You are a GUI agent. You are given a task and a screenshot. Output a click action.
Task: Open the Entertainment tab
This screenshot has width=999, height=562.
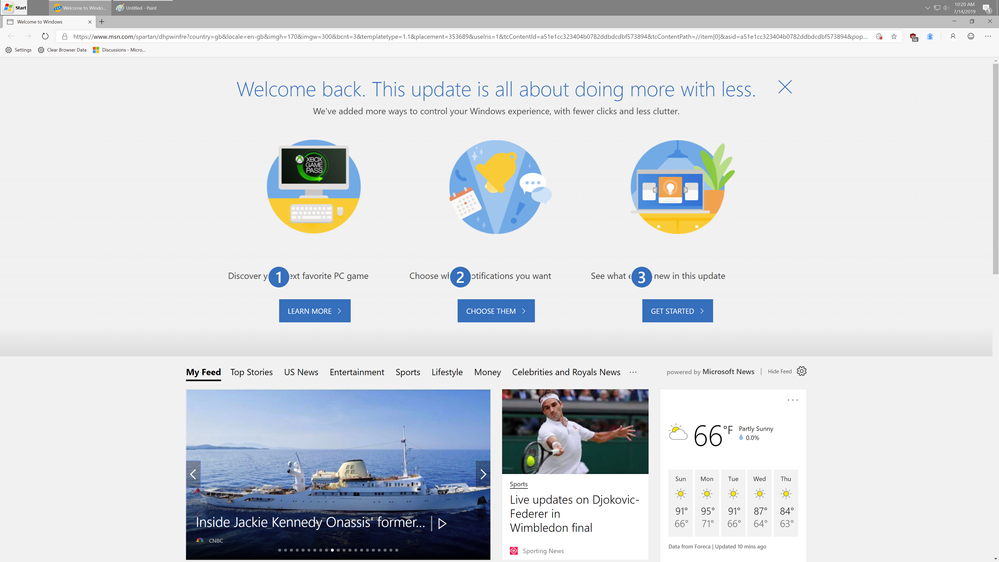coord(357,372)
